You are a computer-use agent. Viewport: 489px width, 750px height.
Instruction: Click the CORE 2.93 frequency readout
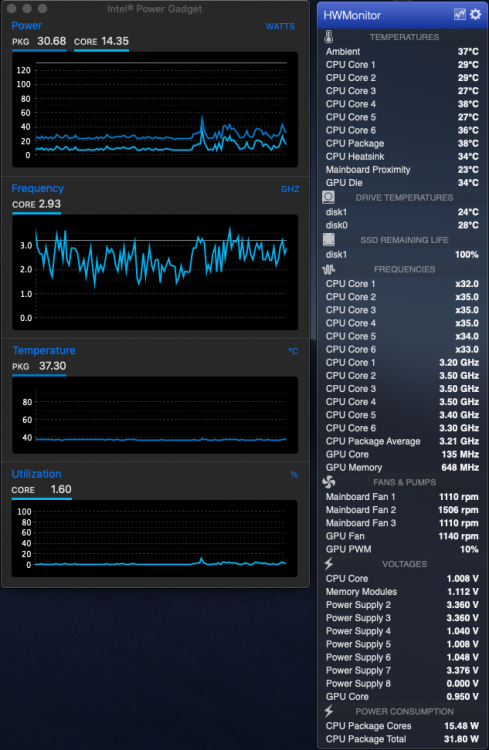pos(37,204)
